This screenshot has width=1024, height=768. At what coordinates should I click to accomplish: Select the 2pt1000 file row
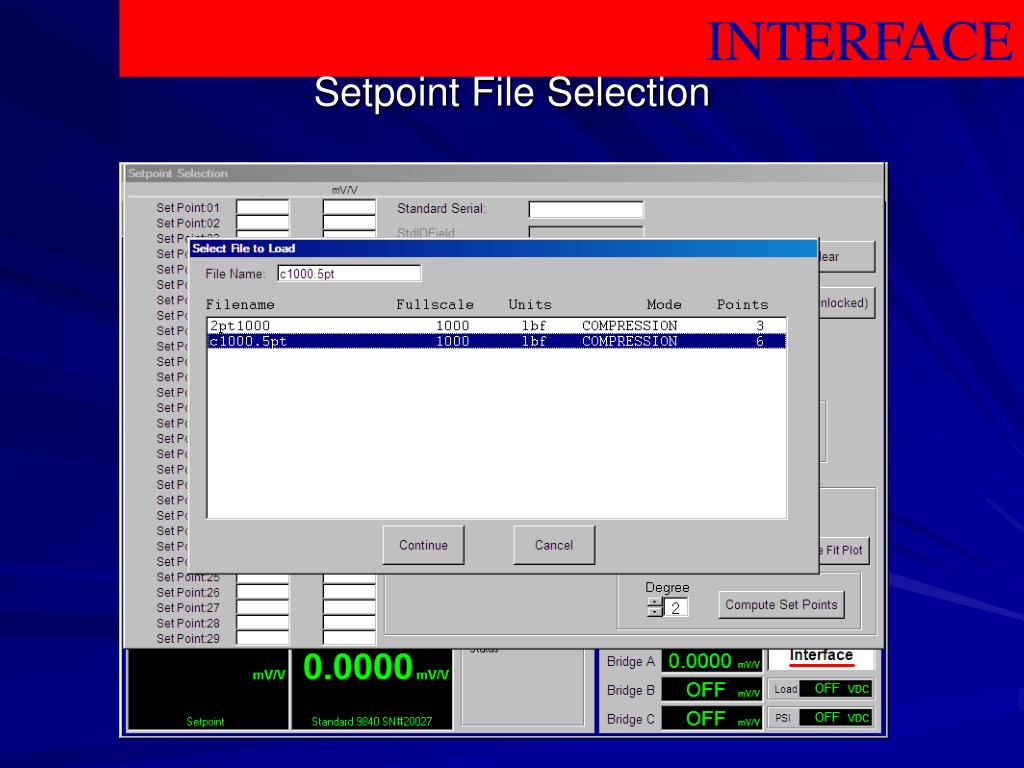496,325
